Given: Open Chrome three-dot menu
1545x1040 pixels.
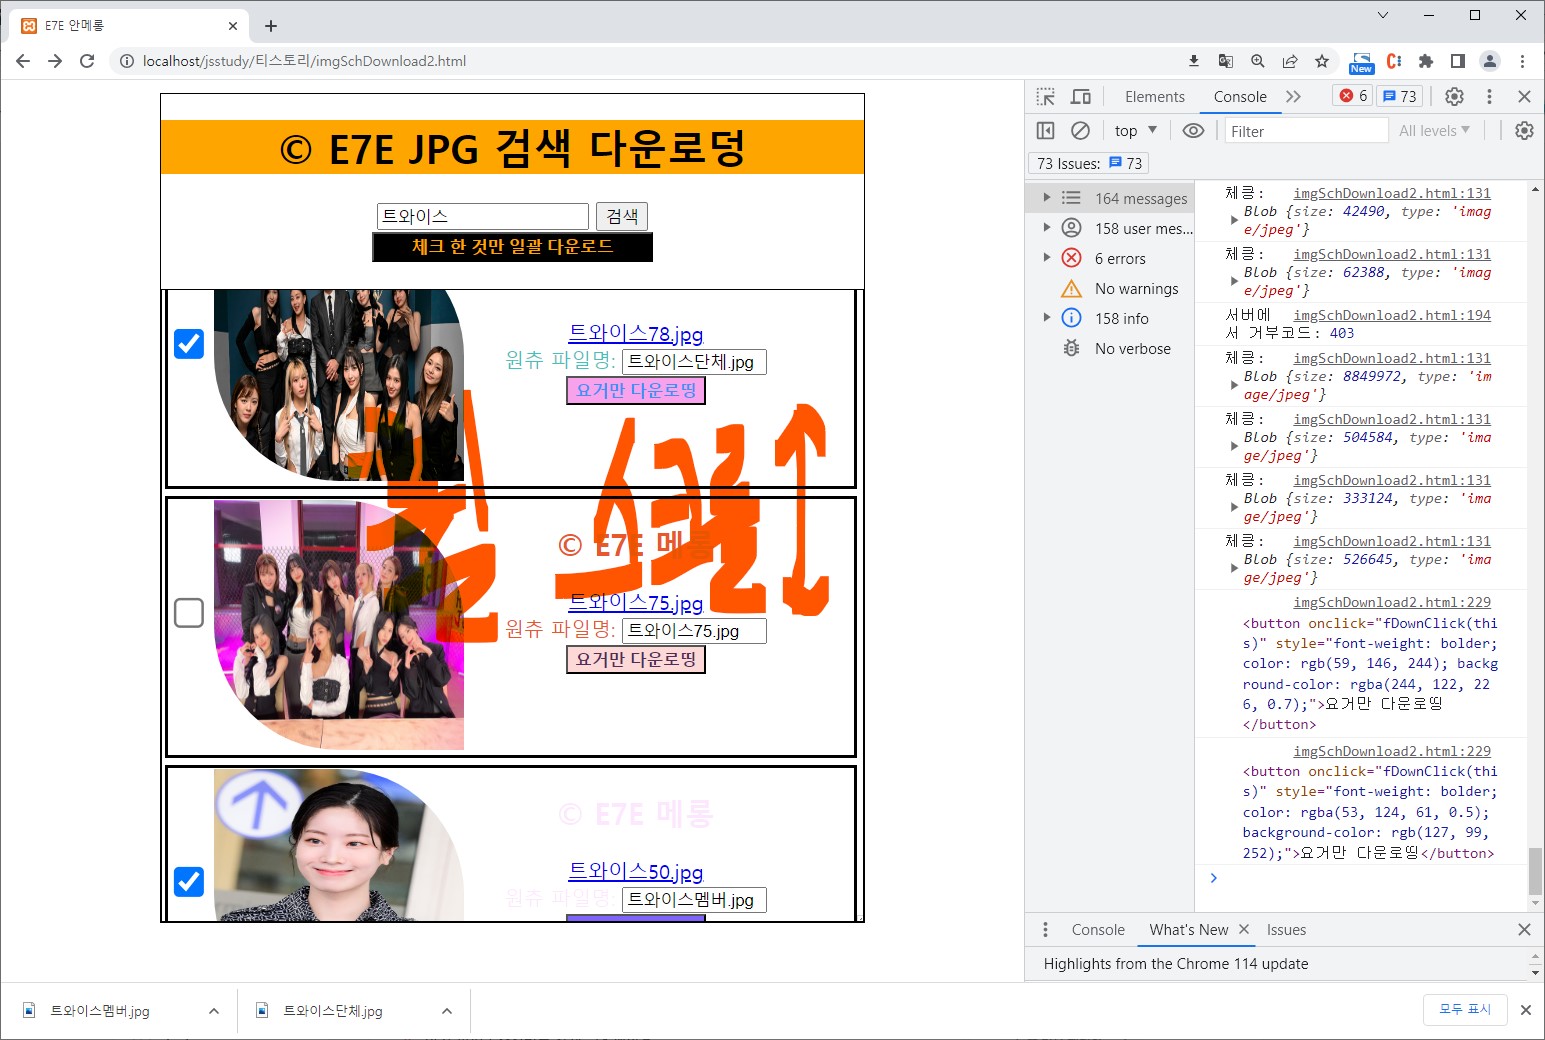Looking at the screenshot, I should tap(1522, 61).
